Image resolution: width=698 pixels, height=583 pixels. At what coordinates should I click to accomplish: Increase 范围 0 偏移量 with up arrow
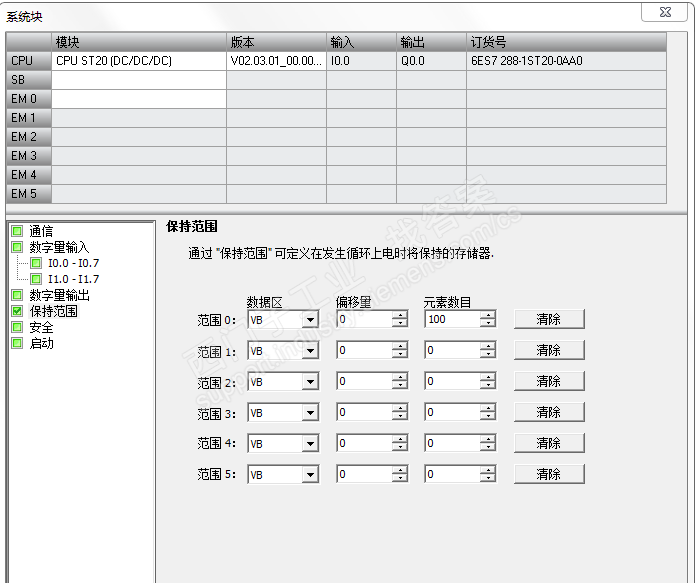tap(400, 315)
